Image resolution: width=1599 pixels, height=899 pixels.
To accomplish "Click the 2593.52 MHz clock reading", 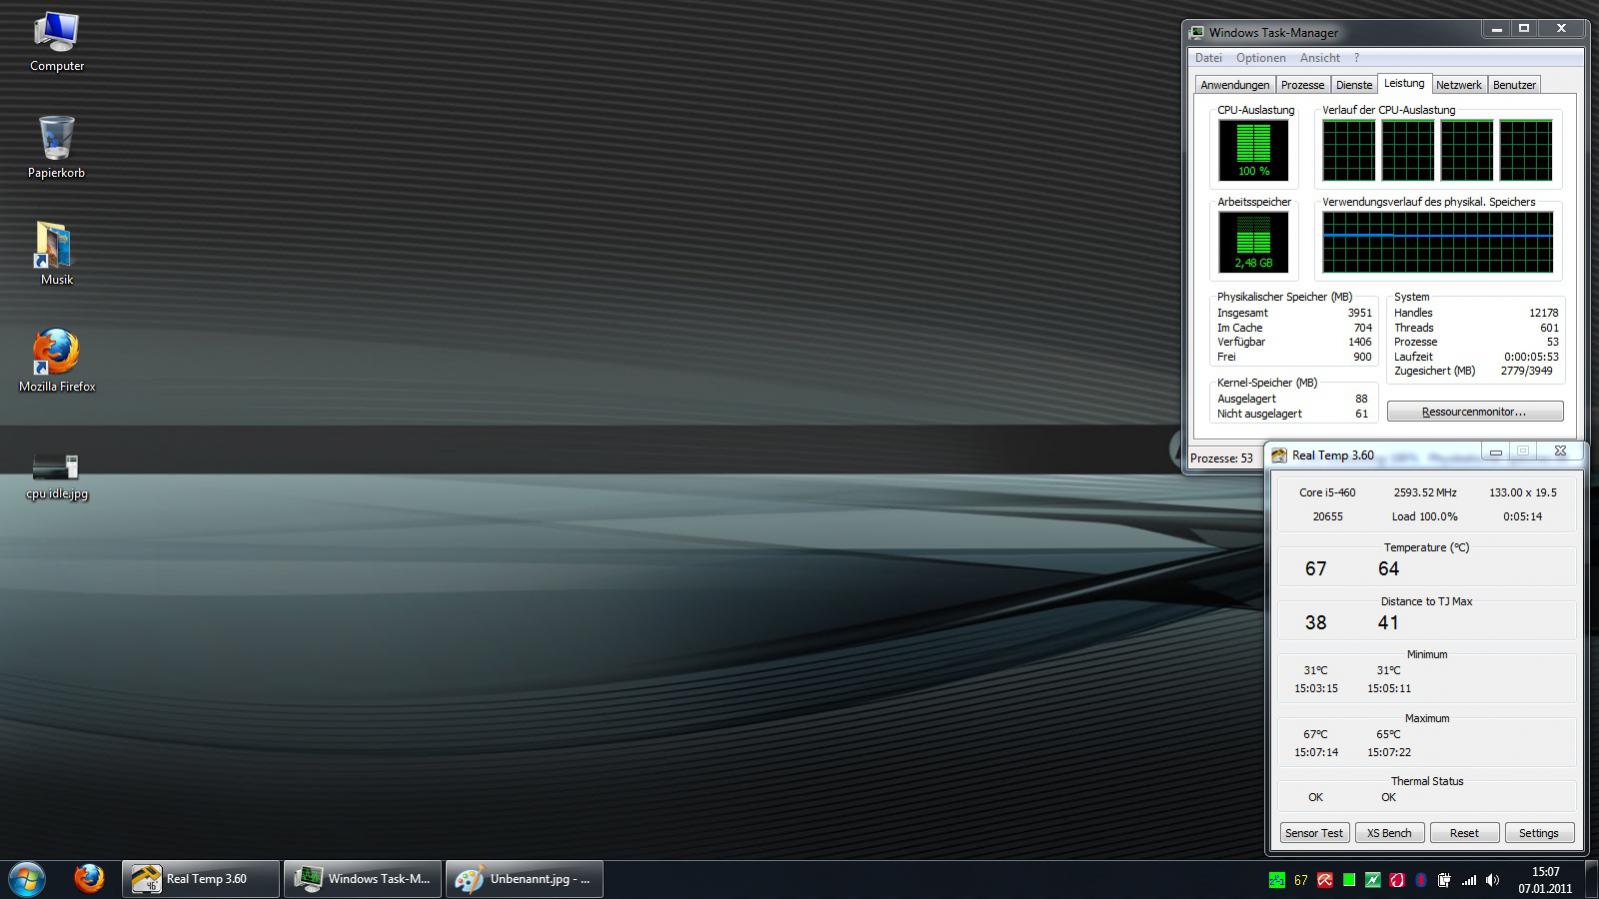I will pos(1425,493).
